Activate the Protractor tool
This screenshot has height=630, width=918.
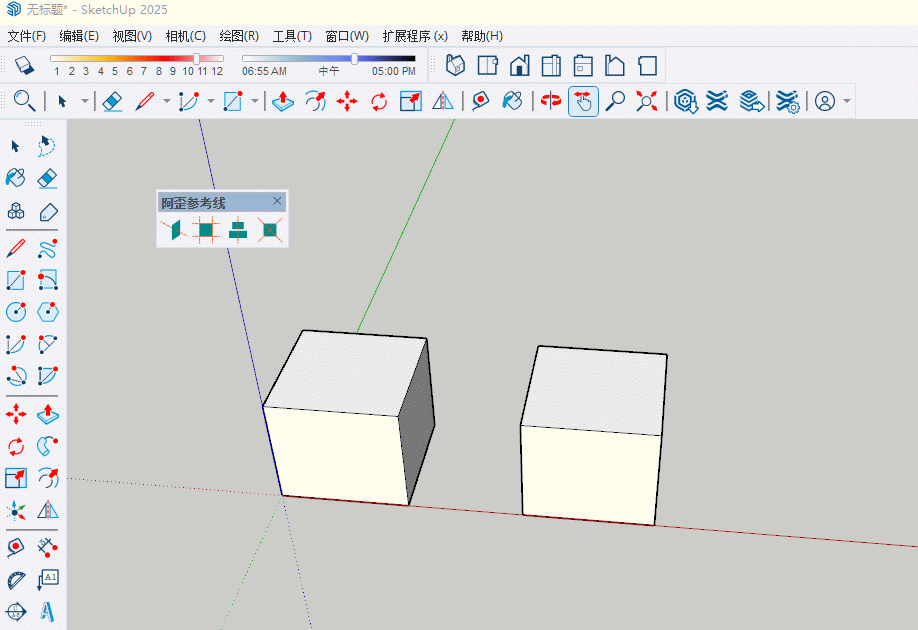pyautogui.click(x=16, y=580)
